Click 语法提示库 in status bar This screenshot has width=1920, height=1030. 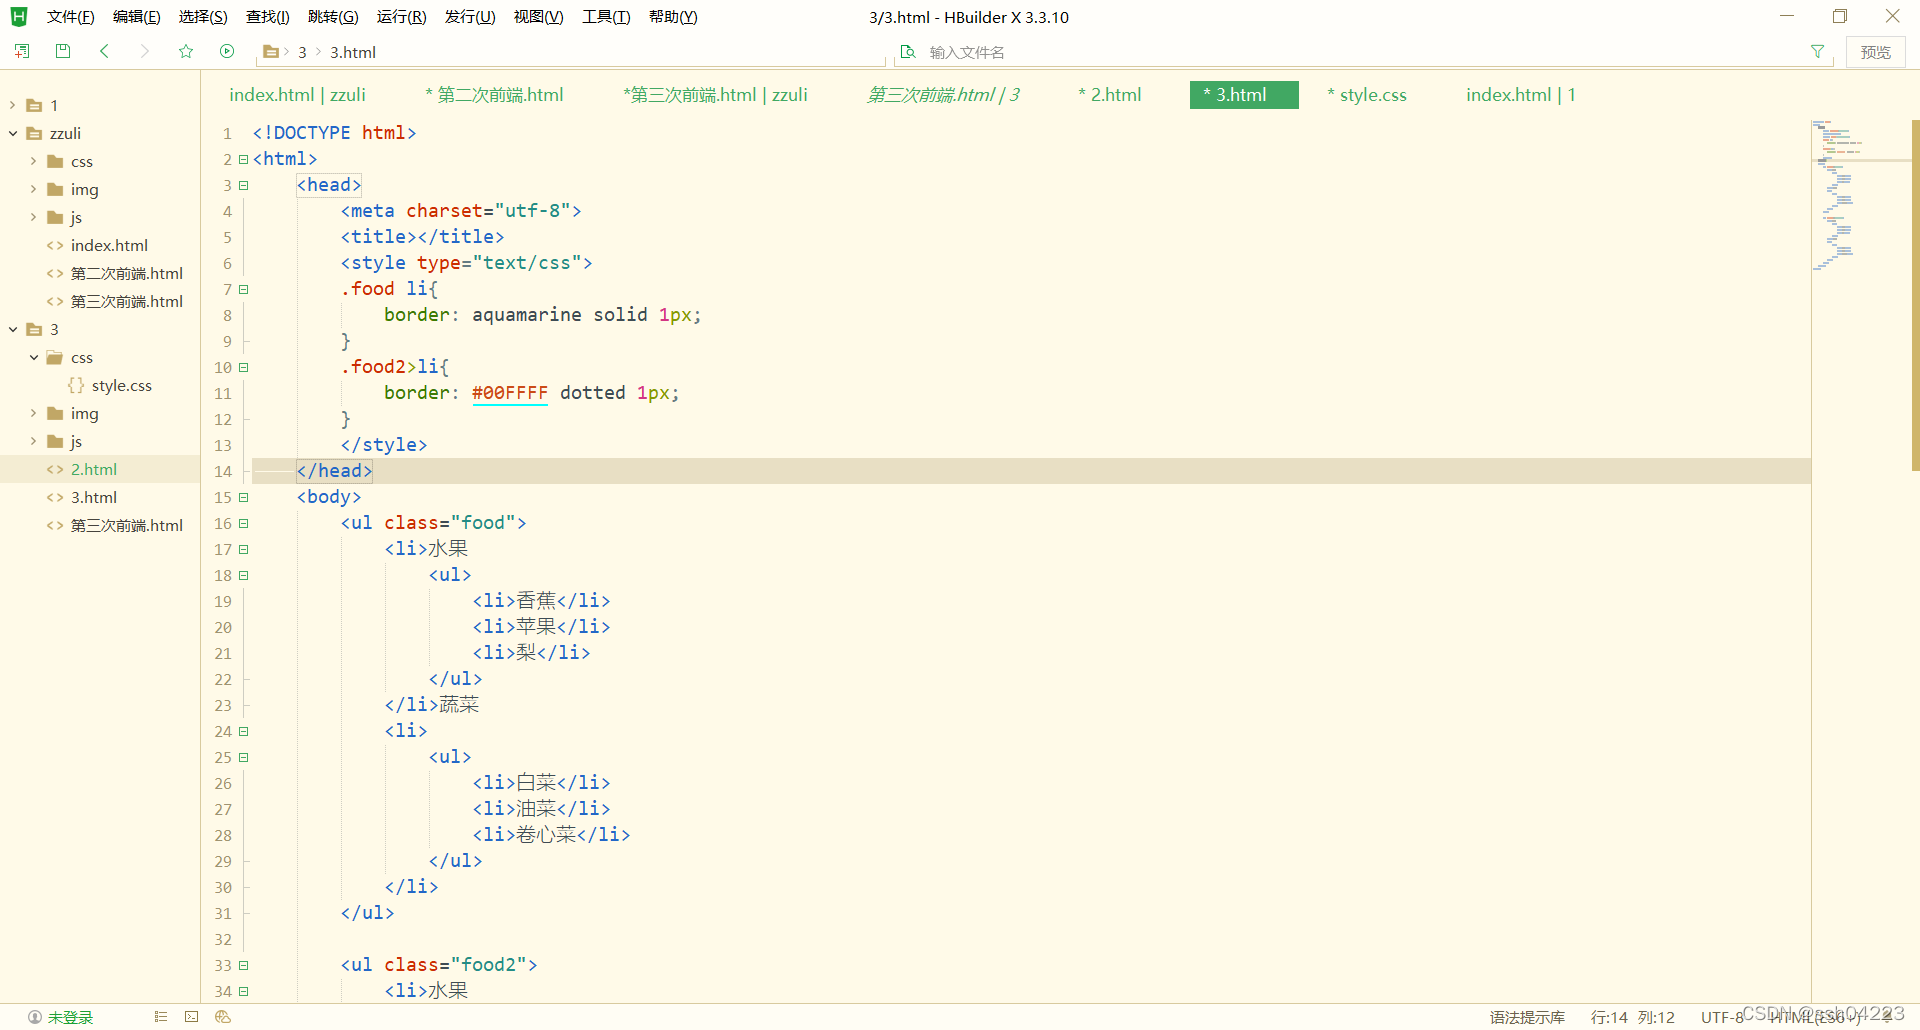point(1527,1017)
